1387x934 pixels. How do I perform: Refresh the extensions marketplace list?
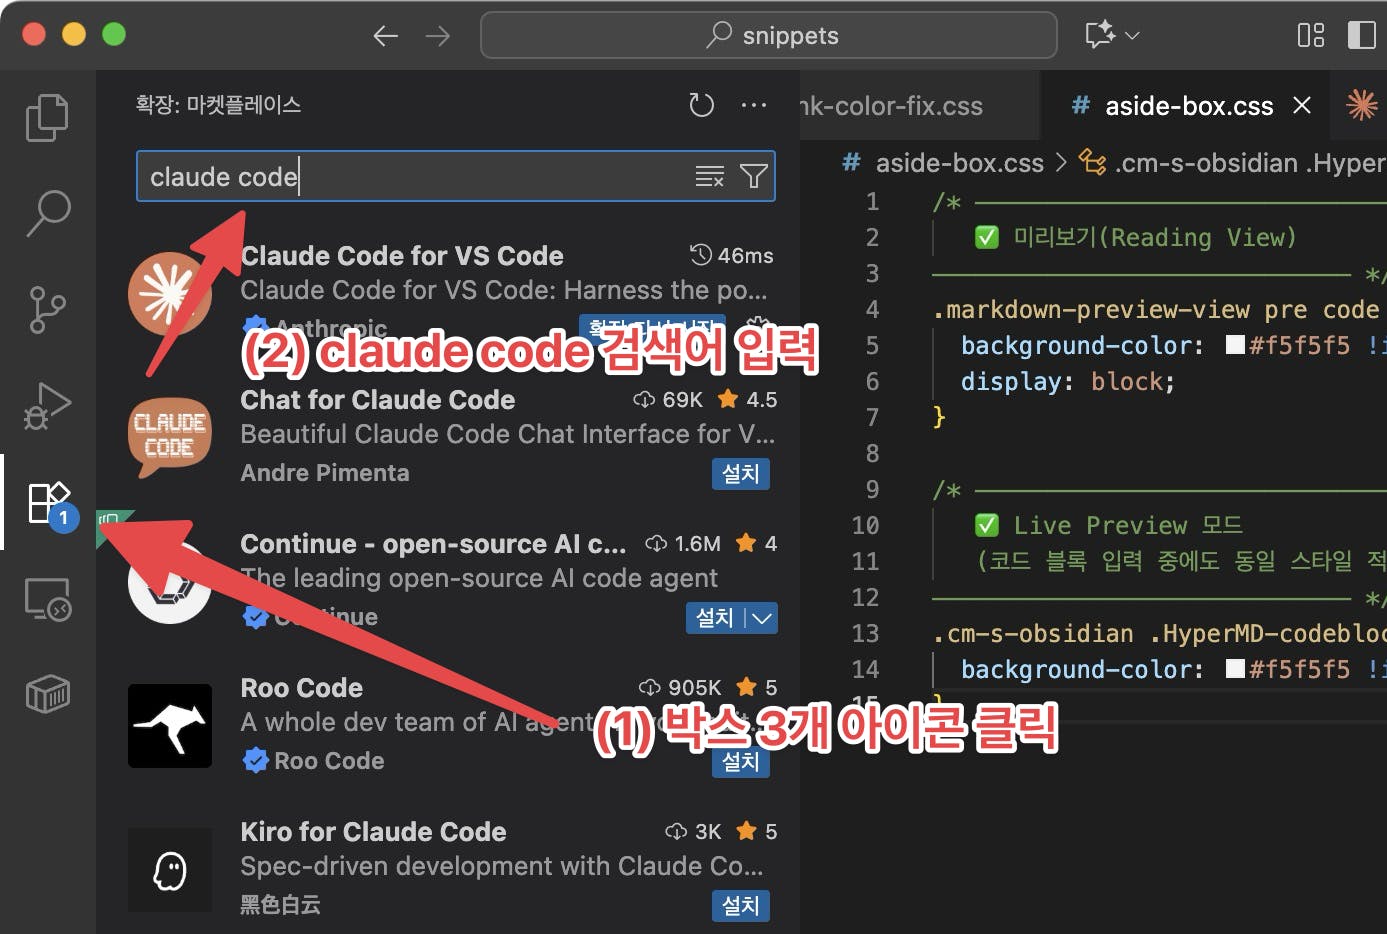point(701,105)
